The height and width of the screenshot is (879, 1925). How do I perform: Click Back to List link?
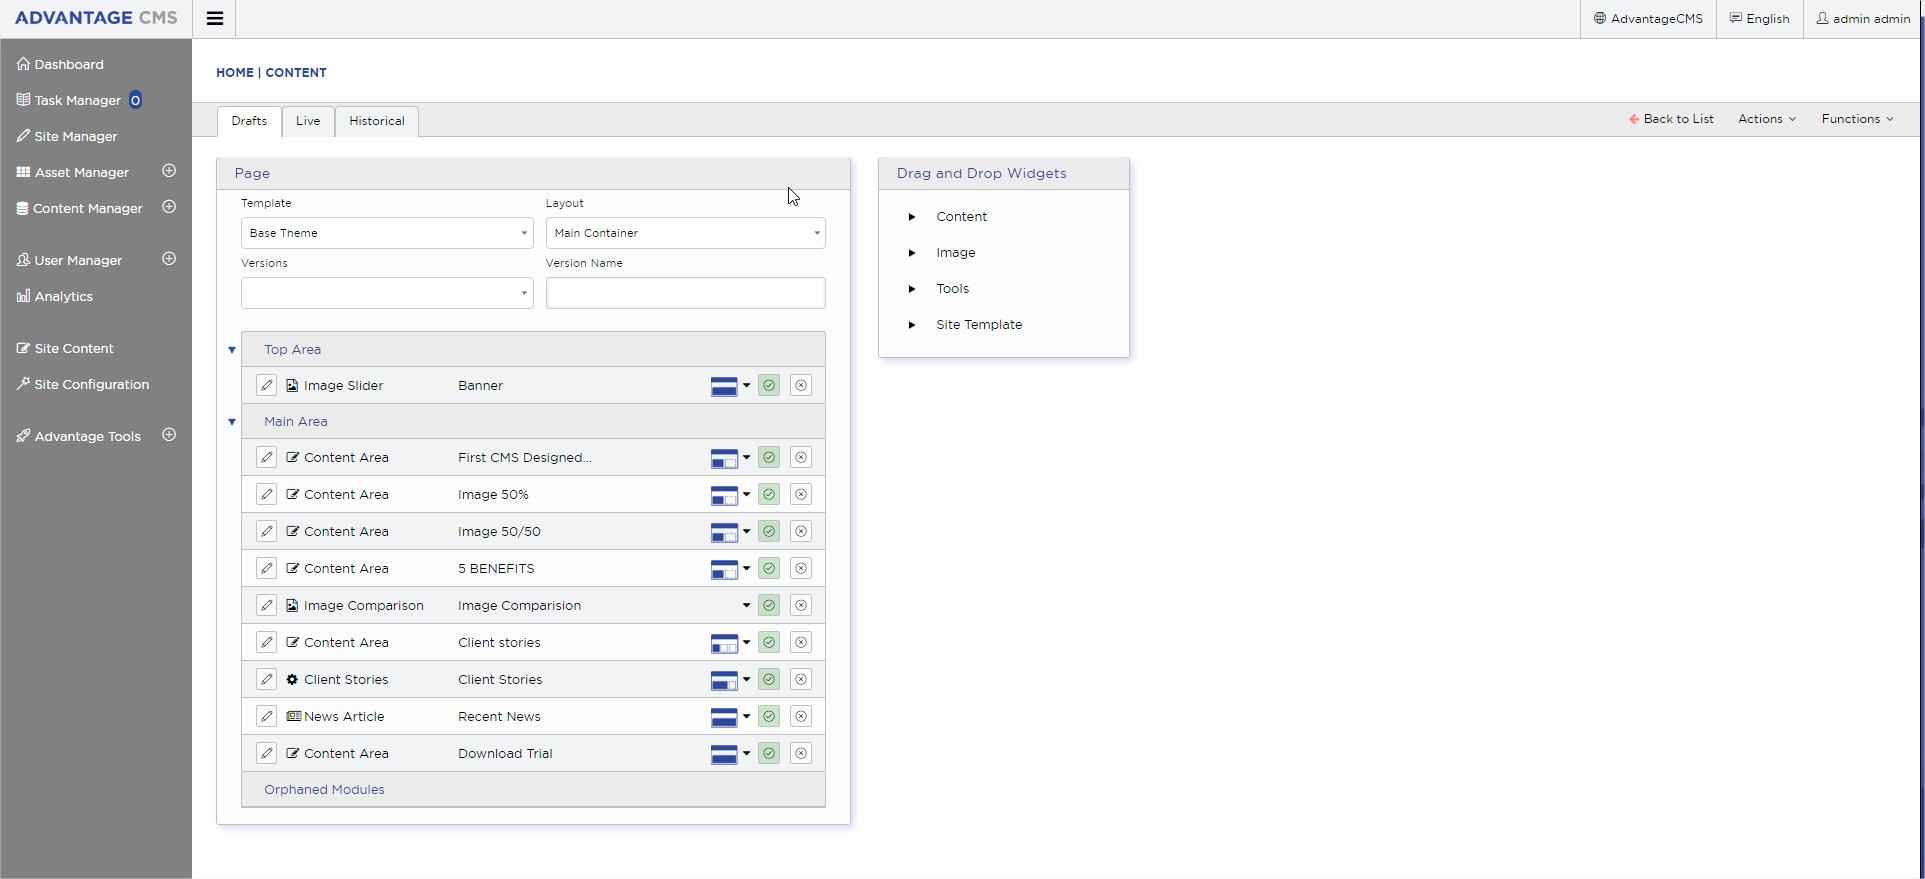[x=1671, y=119]
